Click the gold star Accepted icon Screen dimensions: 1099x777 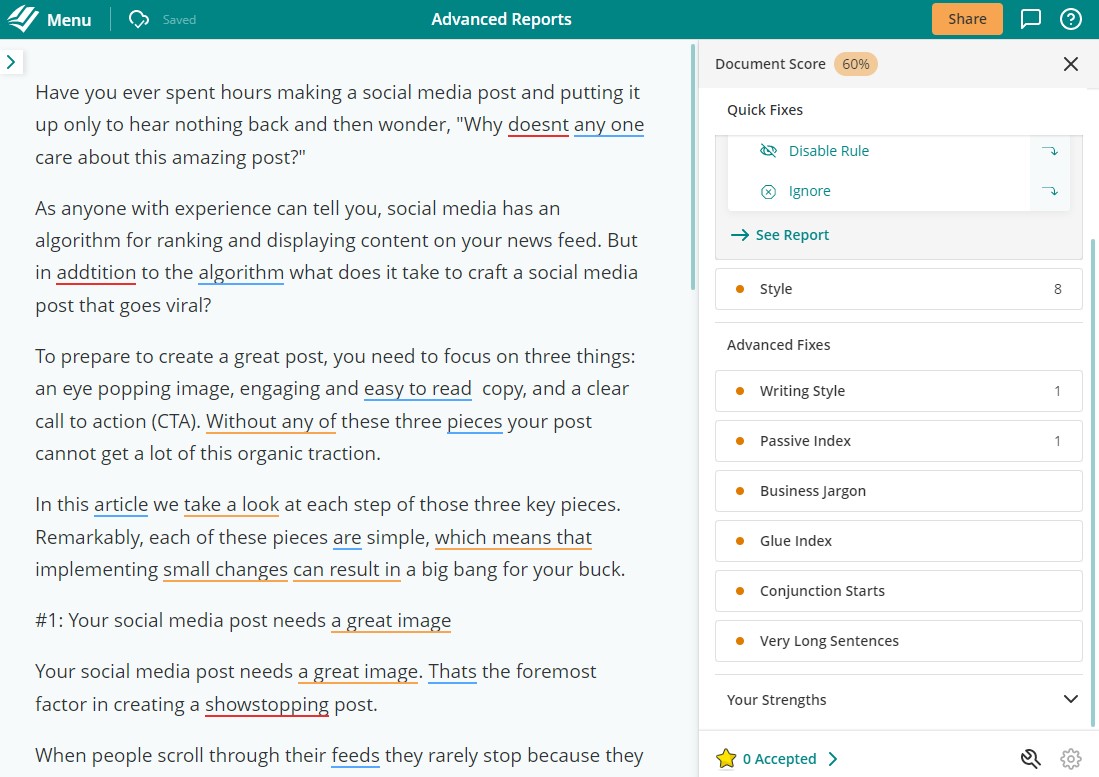(726, 758)
